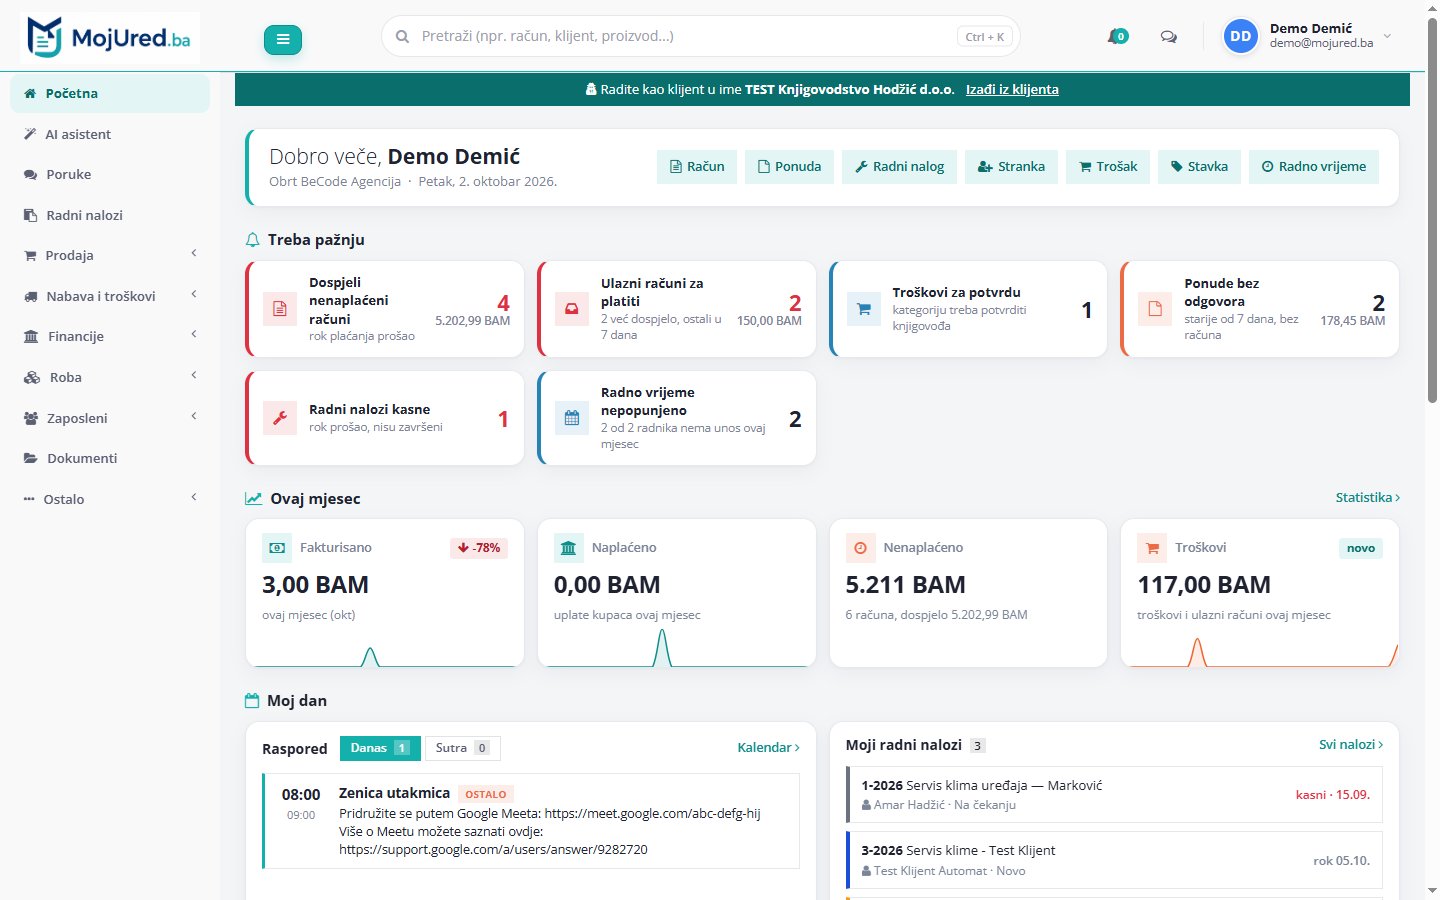The image size is (1440, 900).
Task: Click the Troškovi za potvrdu cart icon
Action: 864,309
